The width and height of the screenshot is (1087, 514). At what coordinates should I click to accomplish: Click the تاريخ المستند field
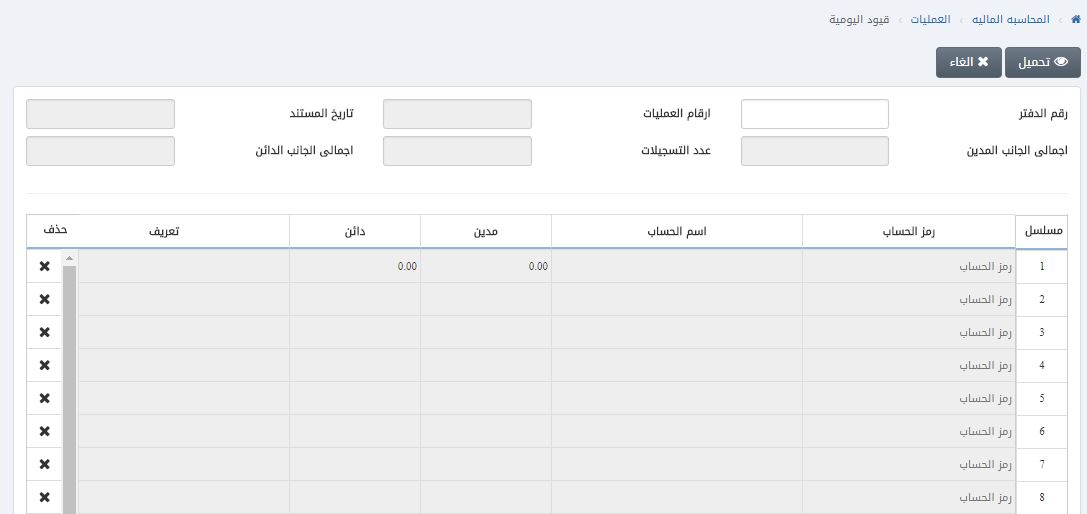click(100, 114)
